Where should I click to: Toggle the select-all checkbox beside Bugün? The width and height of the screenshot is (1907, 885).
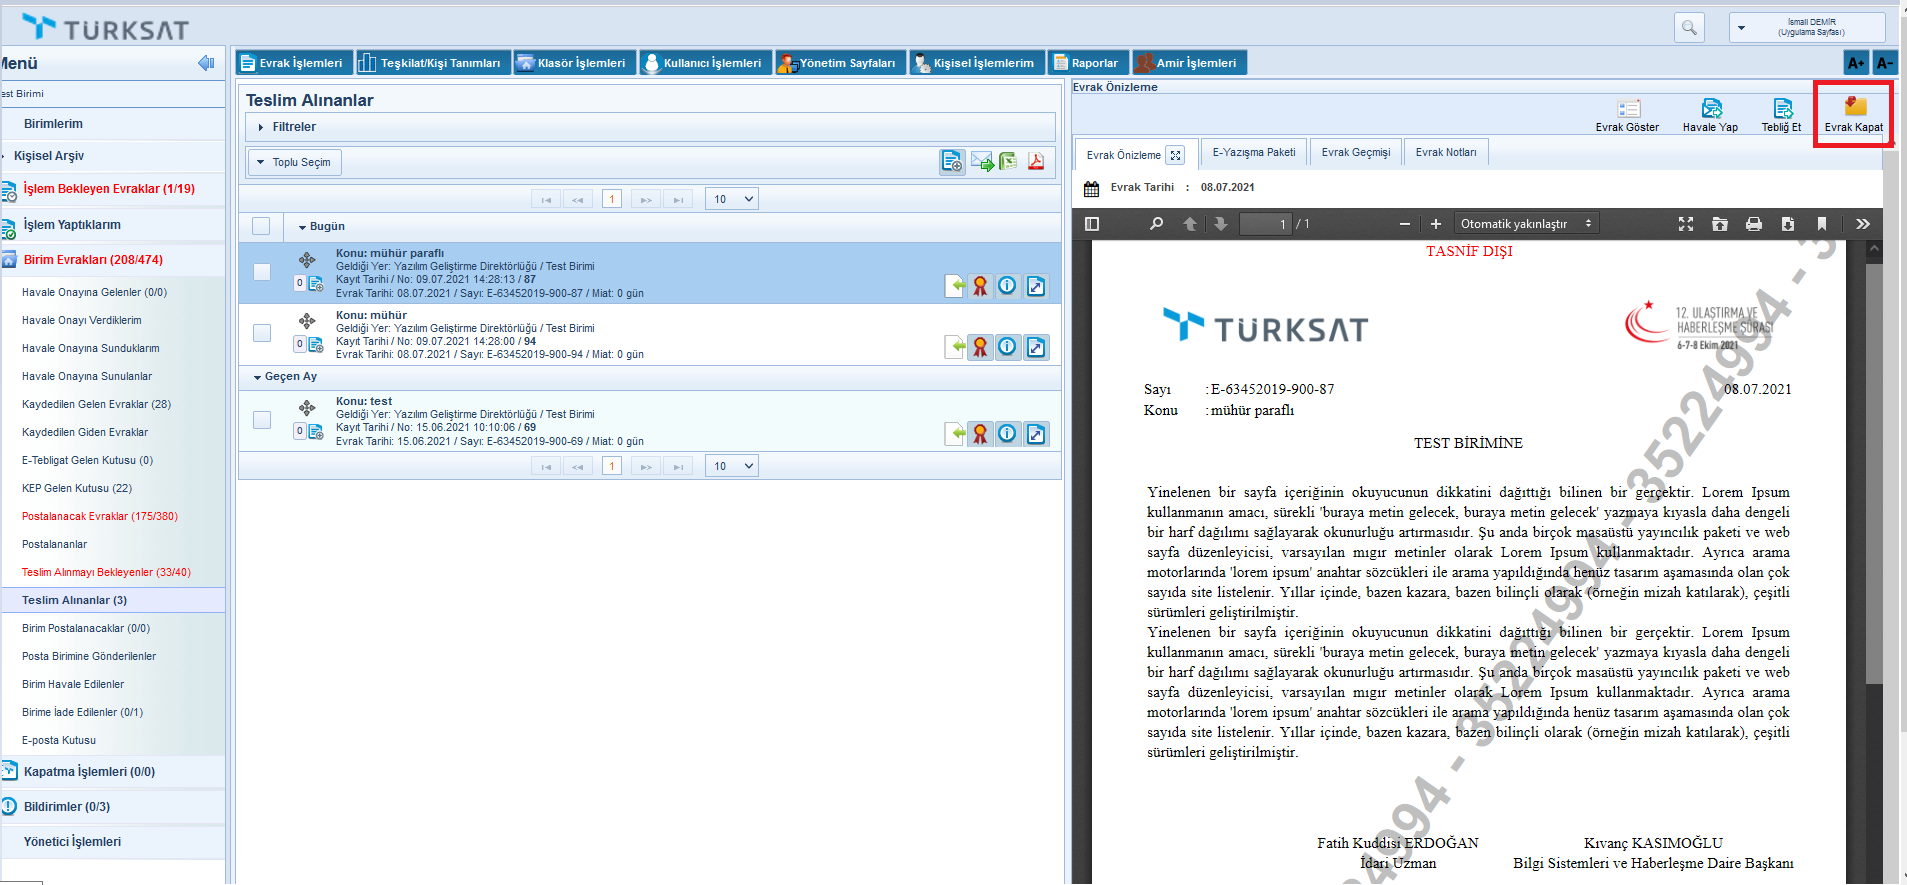[261, 226]
